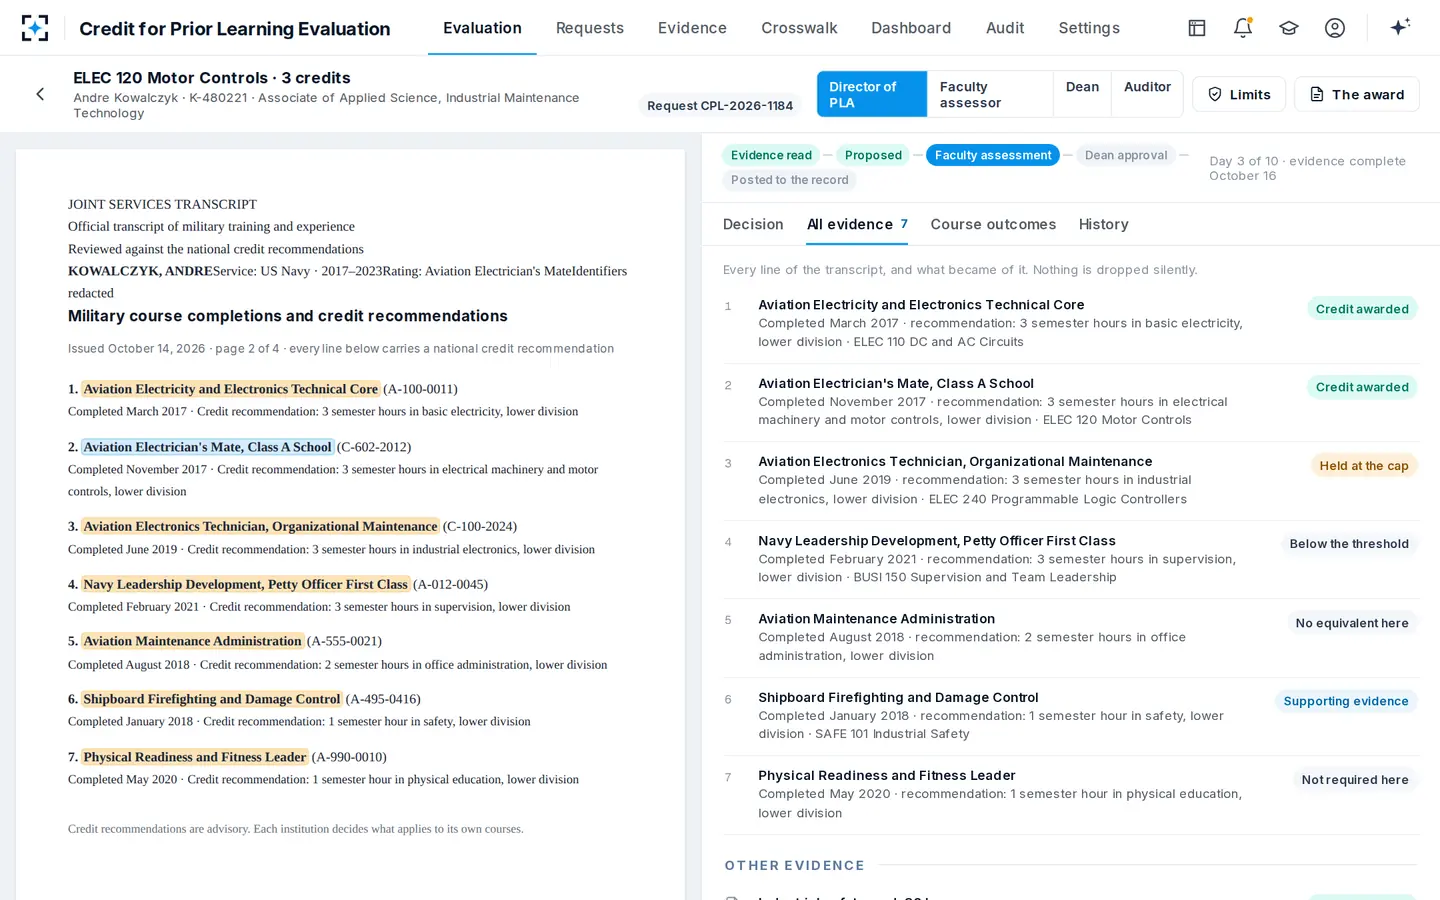This screenshot has width=1440, height=900.
Task: Click the graduation cap icon
Action: [1289, 28]
